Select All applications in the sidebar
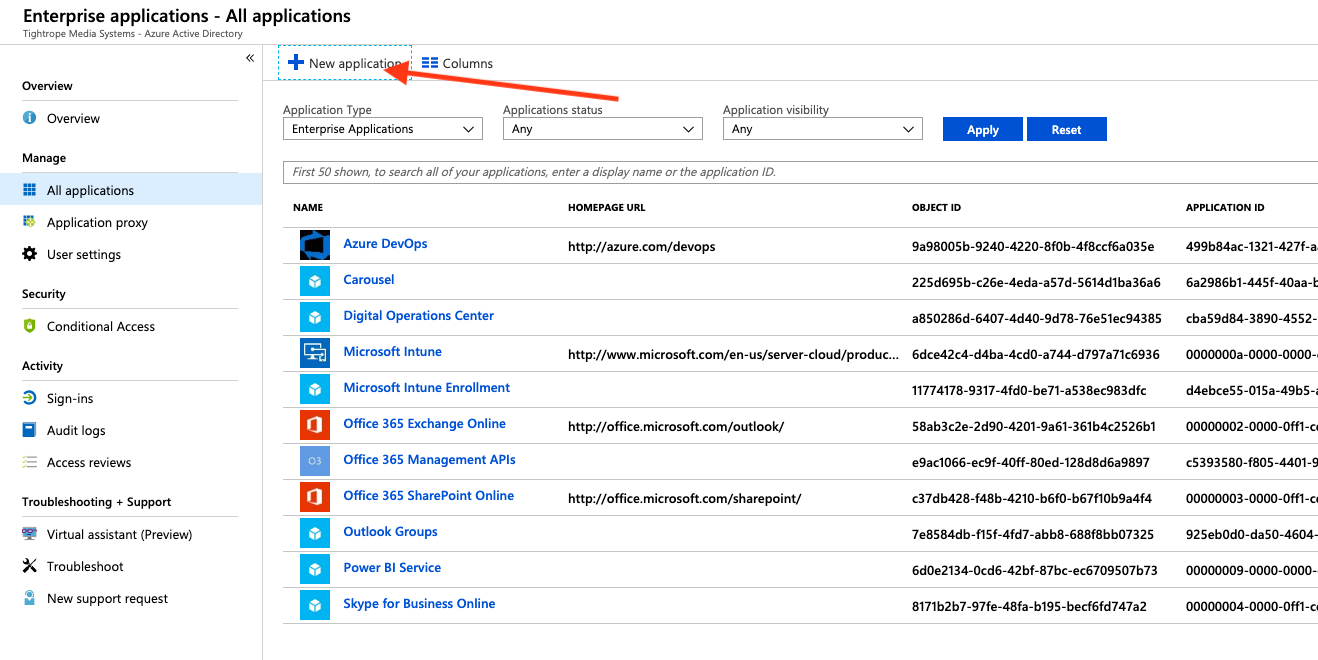 (x=131, y=190)
